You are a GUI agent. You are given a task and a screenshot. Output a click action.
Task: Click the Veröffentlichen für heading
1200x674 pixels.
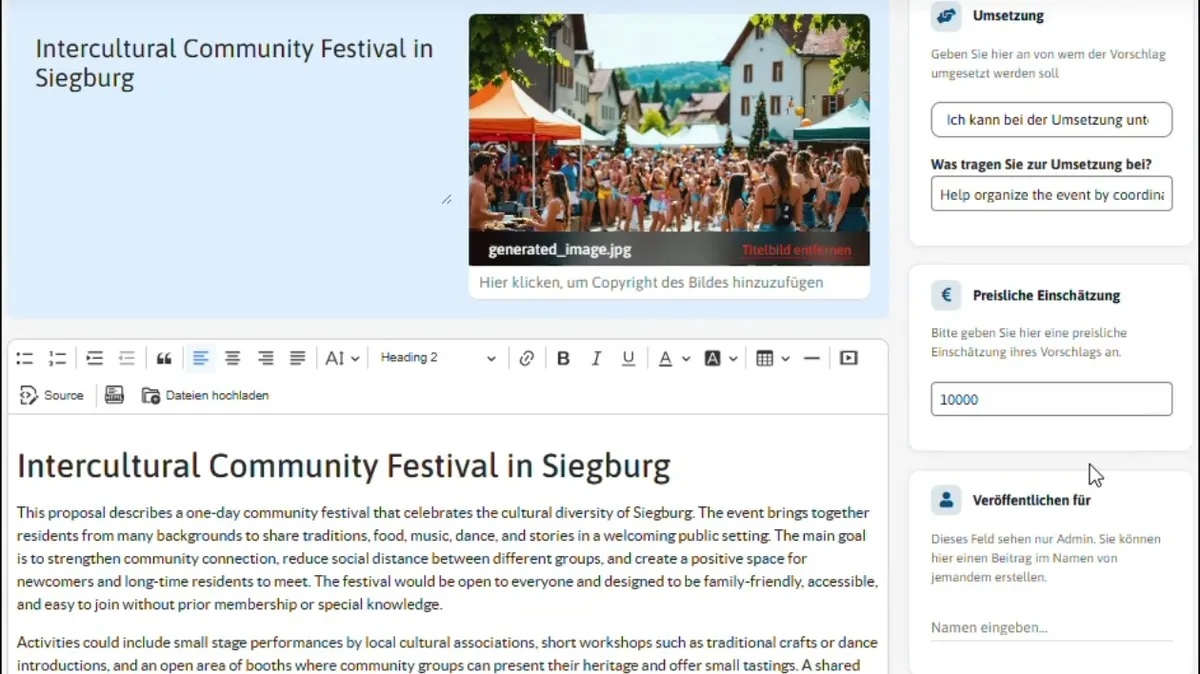coord(1031,500)
